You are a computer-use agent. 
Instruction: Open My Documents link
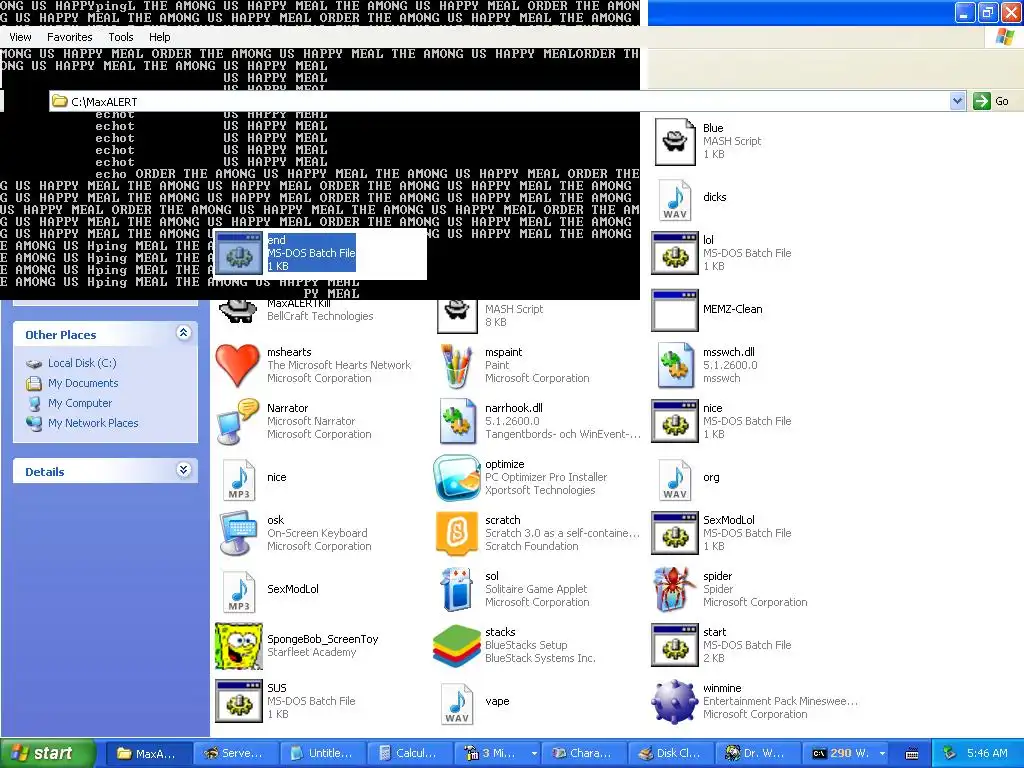click(83, 383)
